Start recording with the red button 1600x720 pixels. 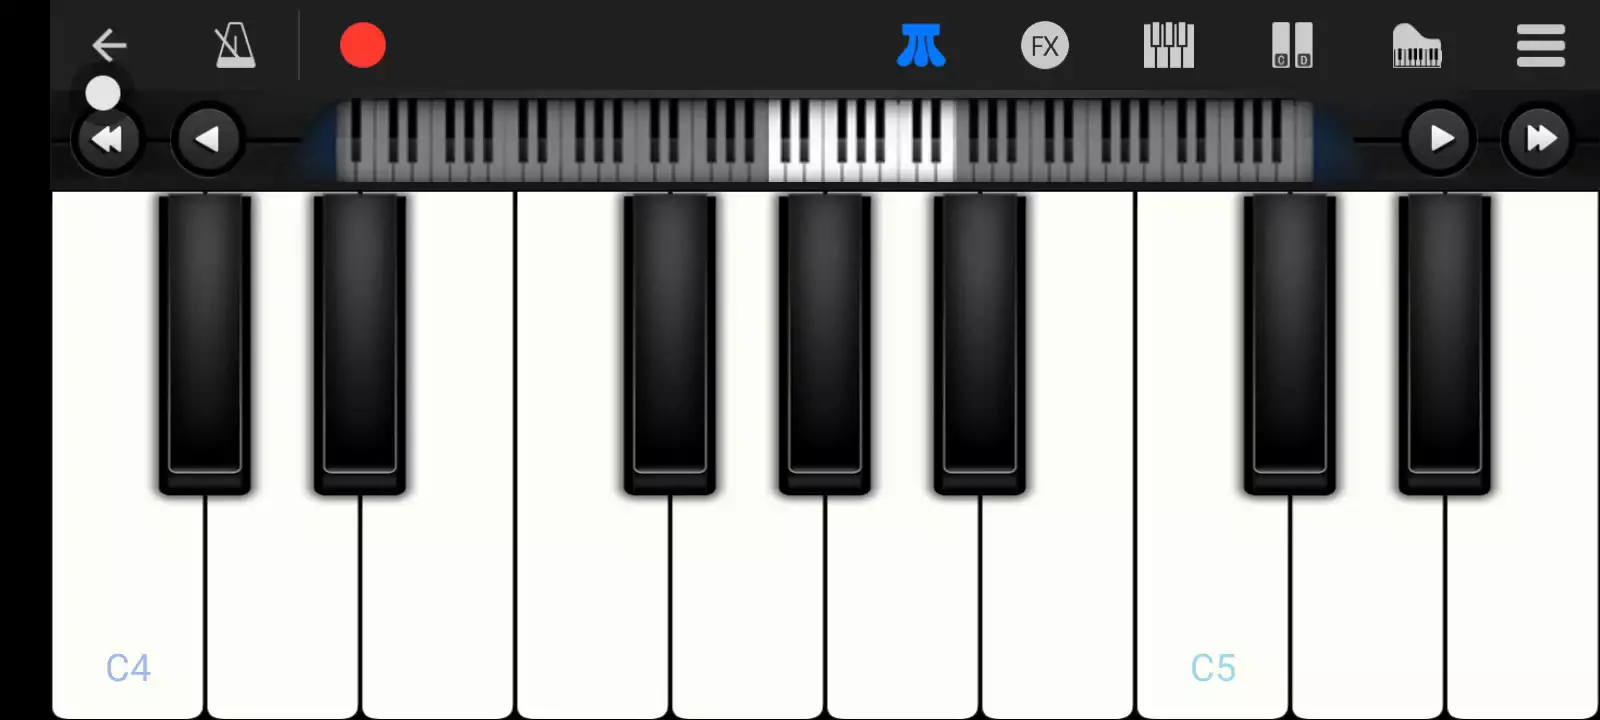[362, 46]
